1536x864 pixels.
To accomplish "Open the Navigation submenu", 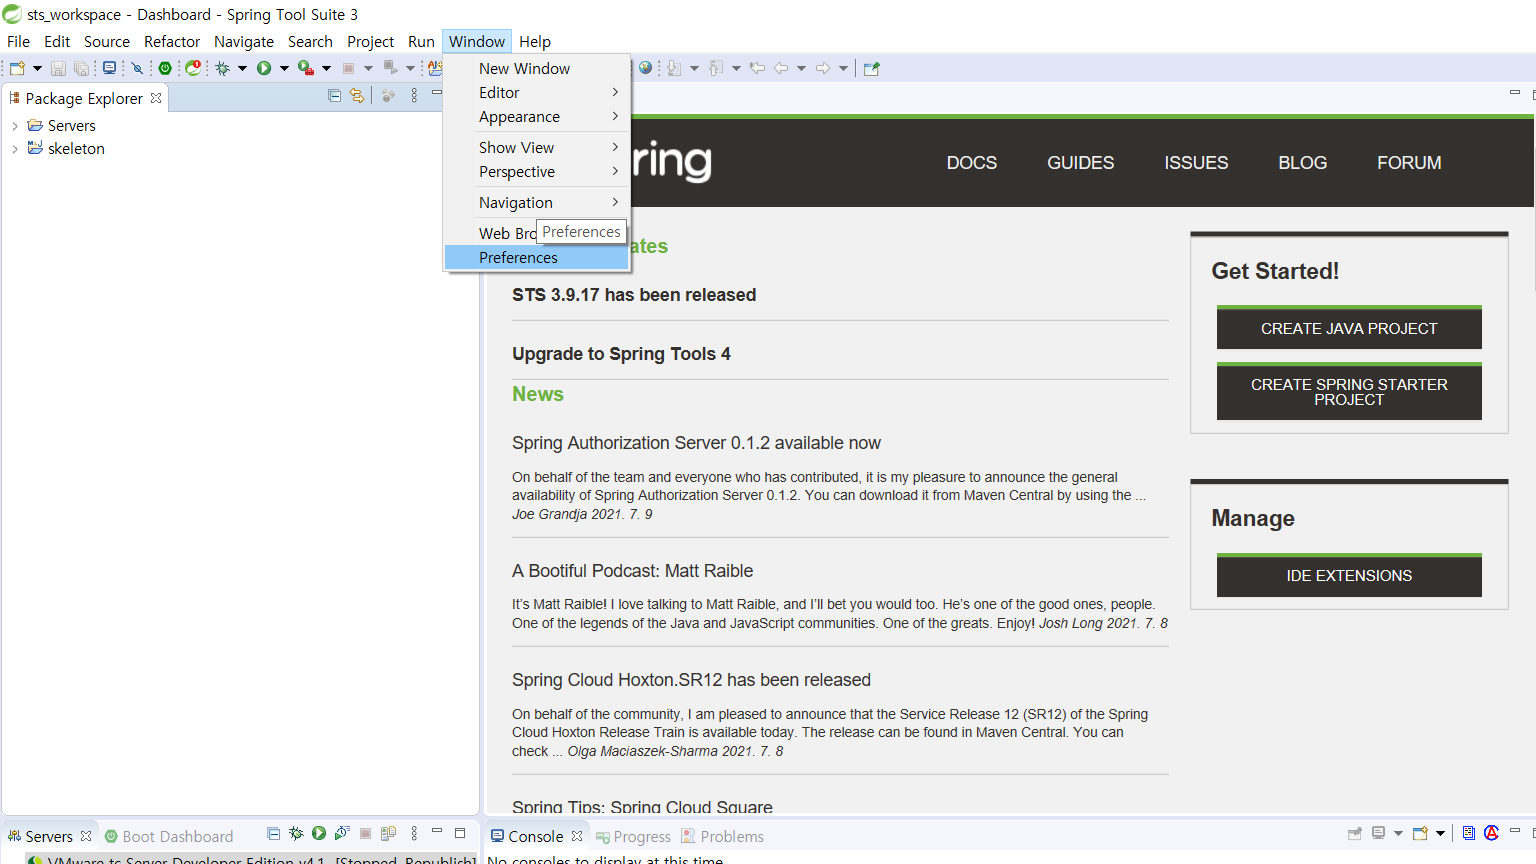I will (x=537, y=203).
